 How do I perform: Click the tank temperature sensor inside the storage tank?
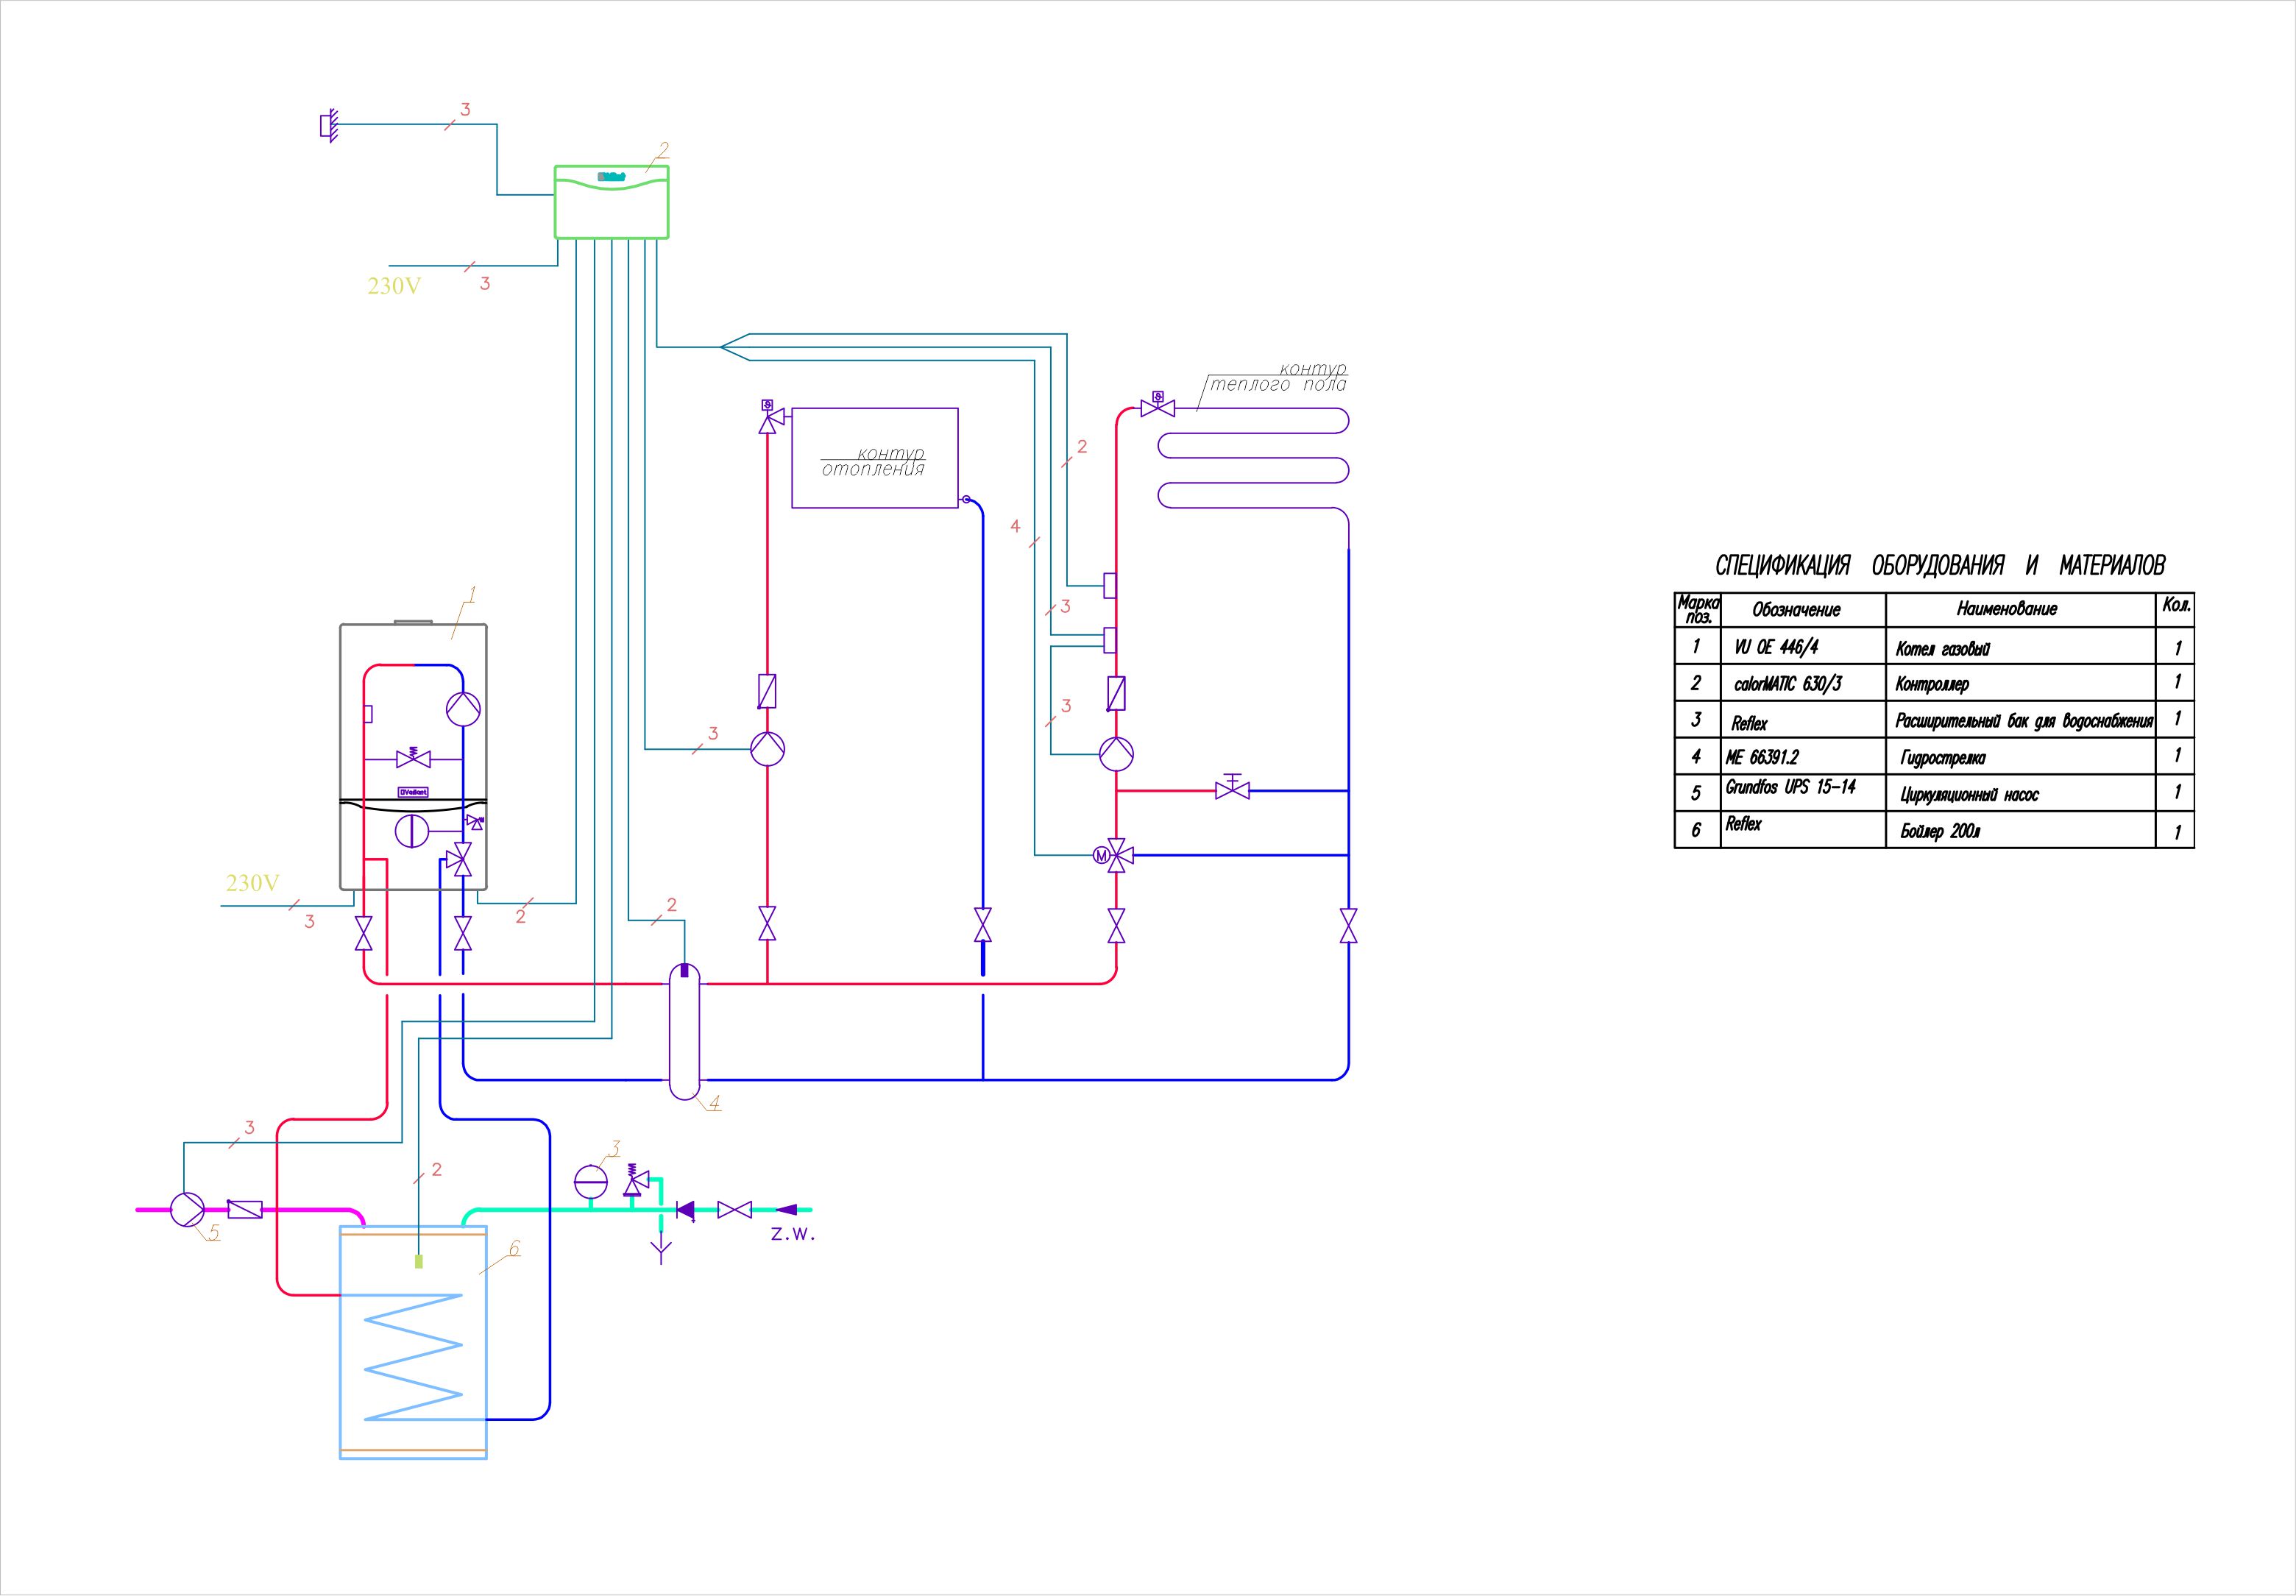[419, 1261]
